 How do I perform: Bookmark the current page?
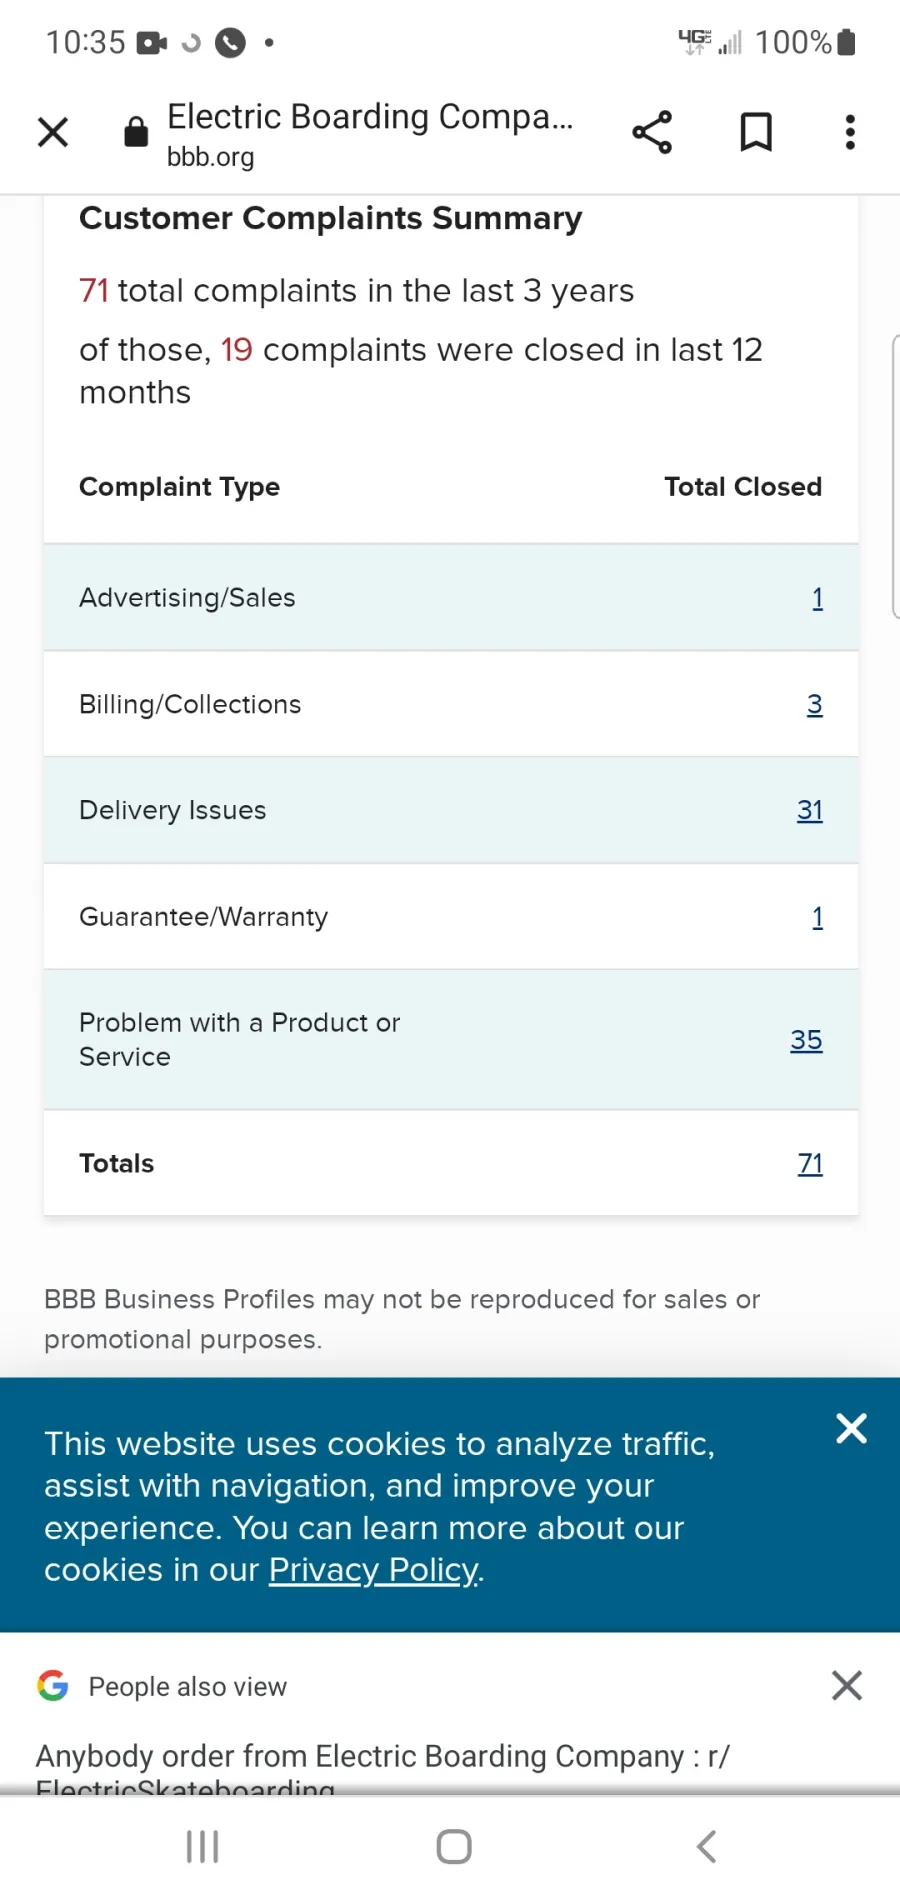coord(756,132)
